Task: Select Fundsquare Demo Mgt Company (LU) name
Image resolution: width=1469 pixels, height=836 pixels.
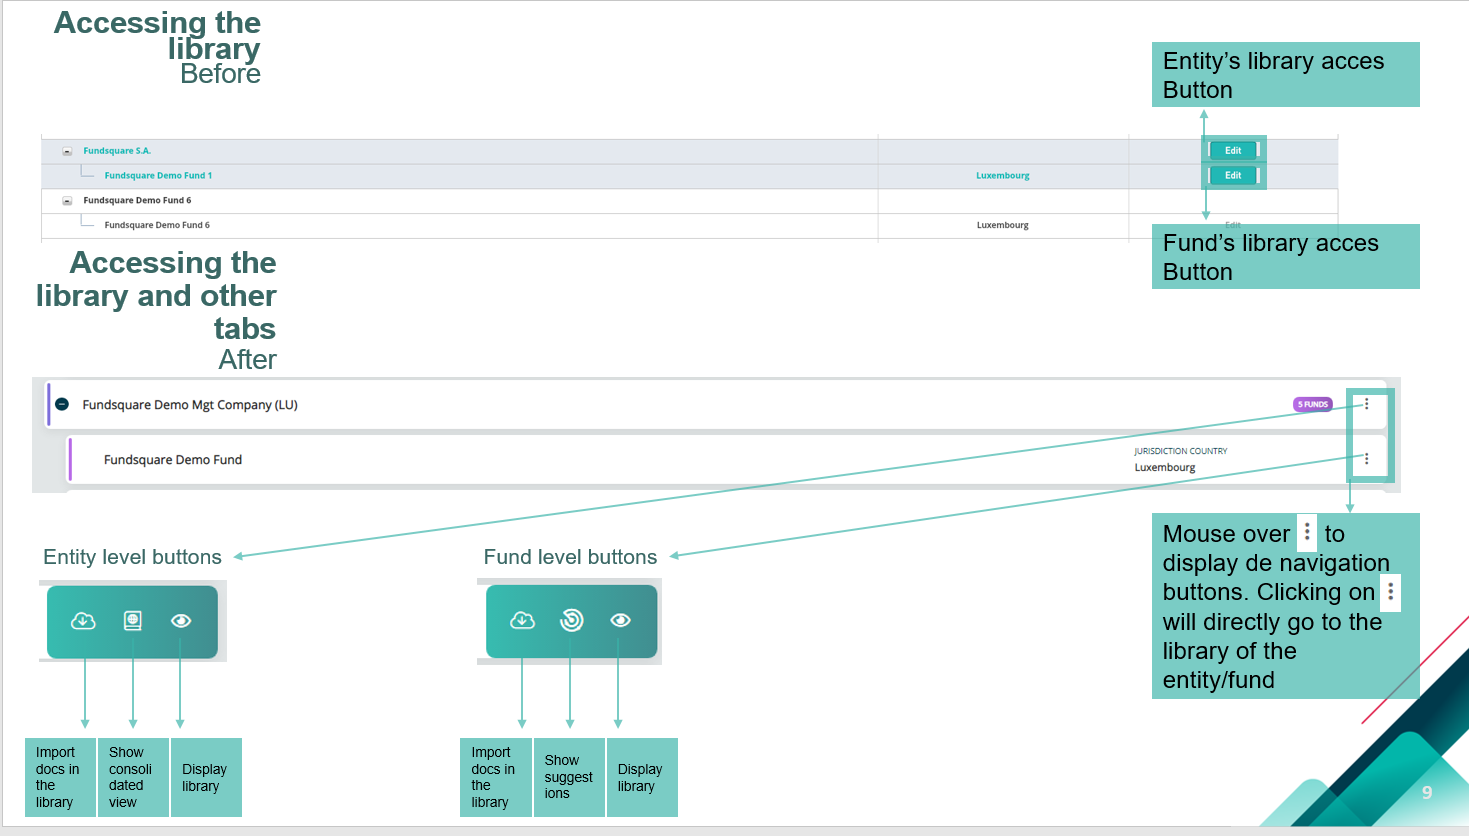Action: (190, 405)
